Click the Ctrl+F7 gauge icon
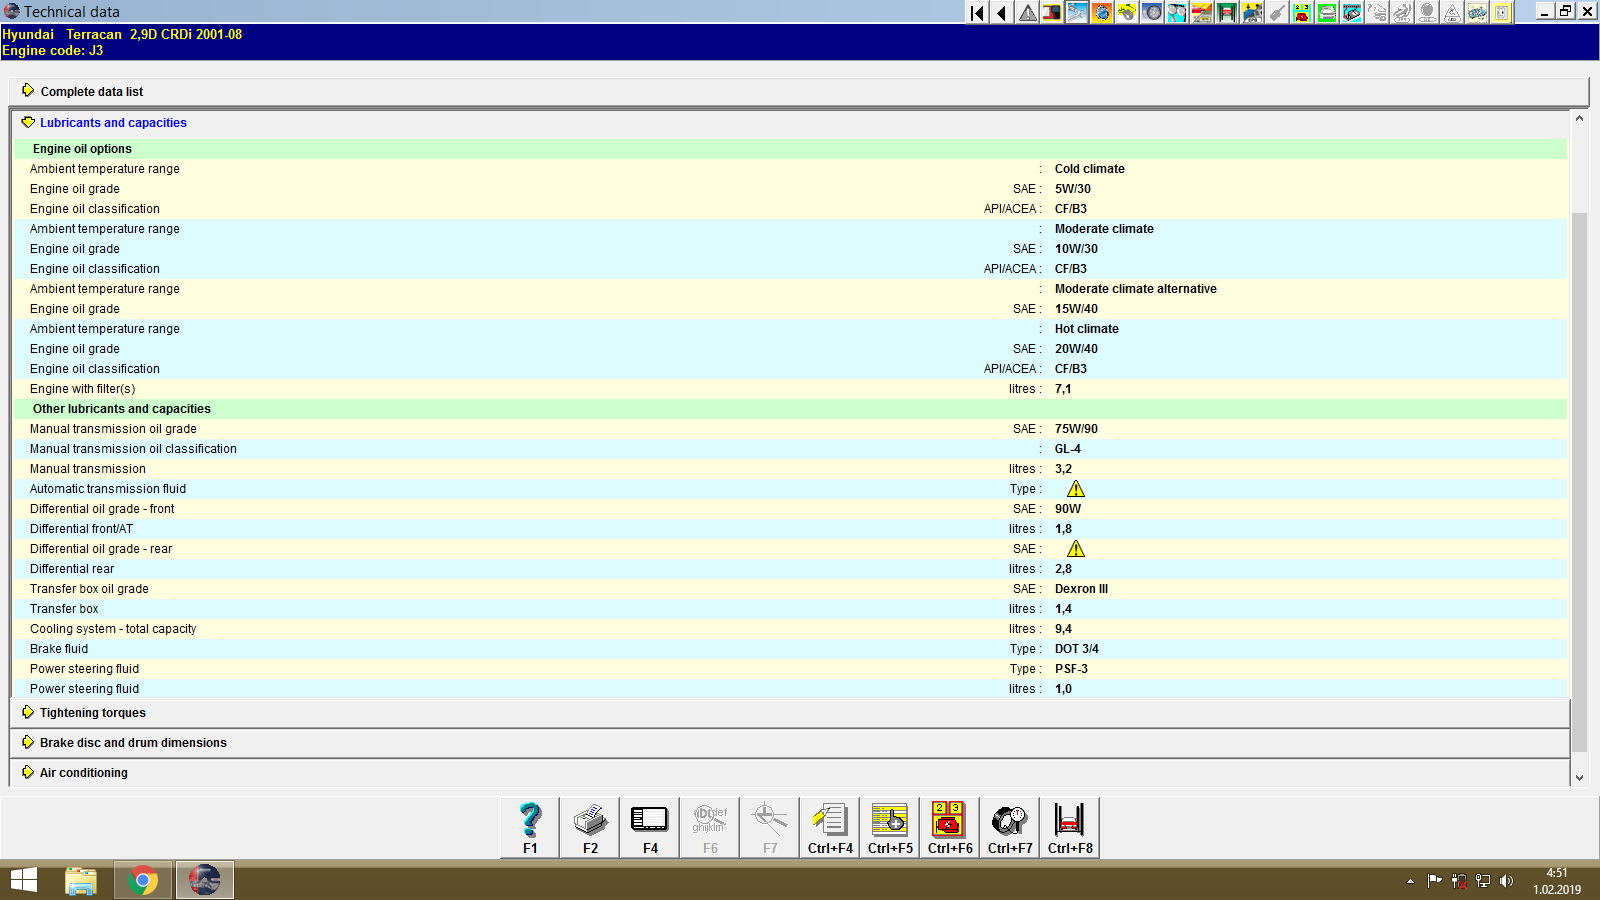The height and width of the screenshot is (900, 1600). tap(1009, 826)
